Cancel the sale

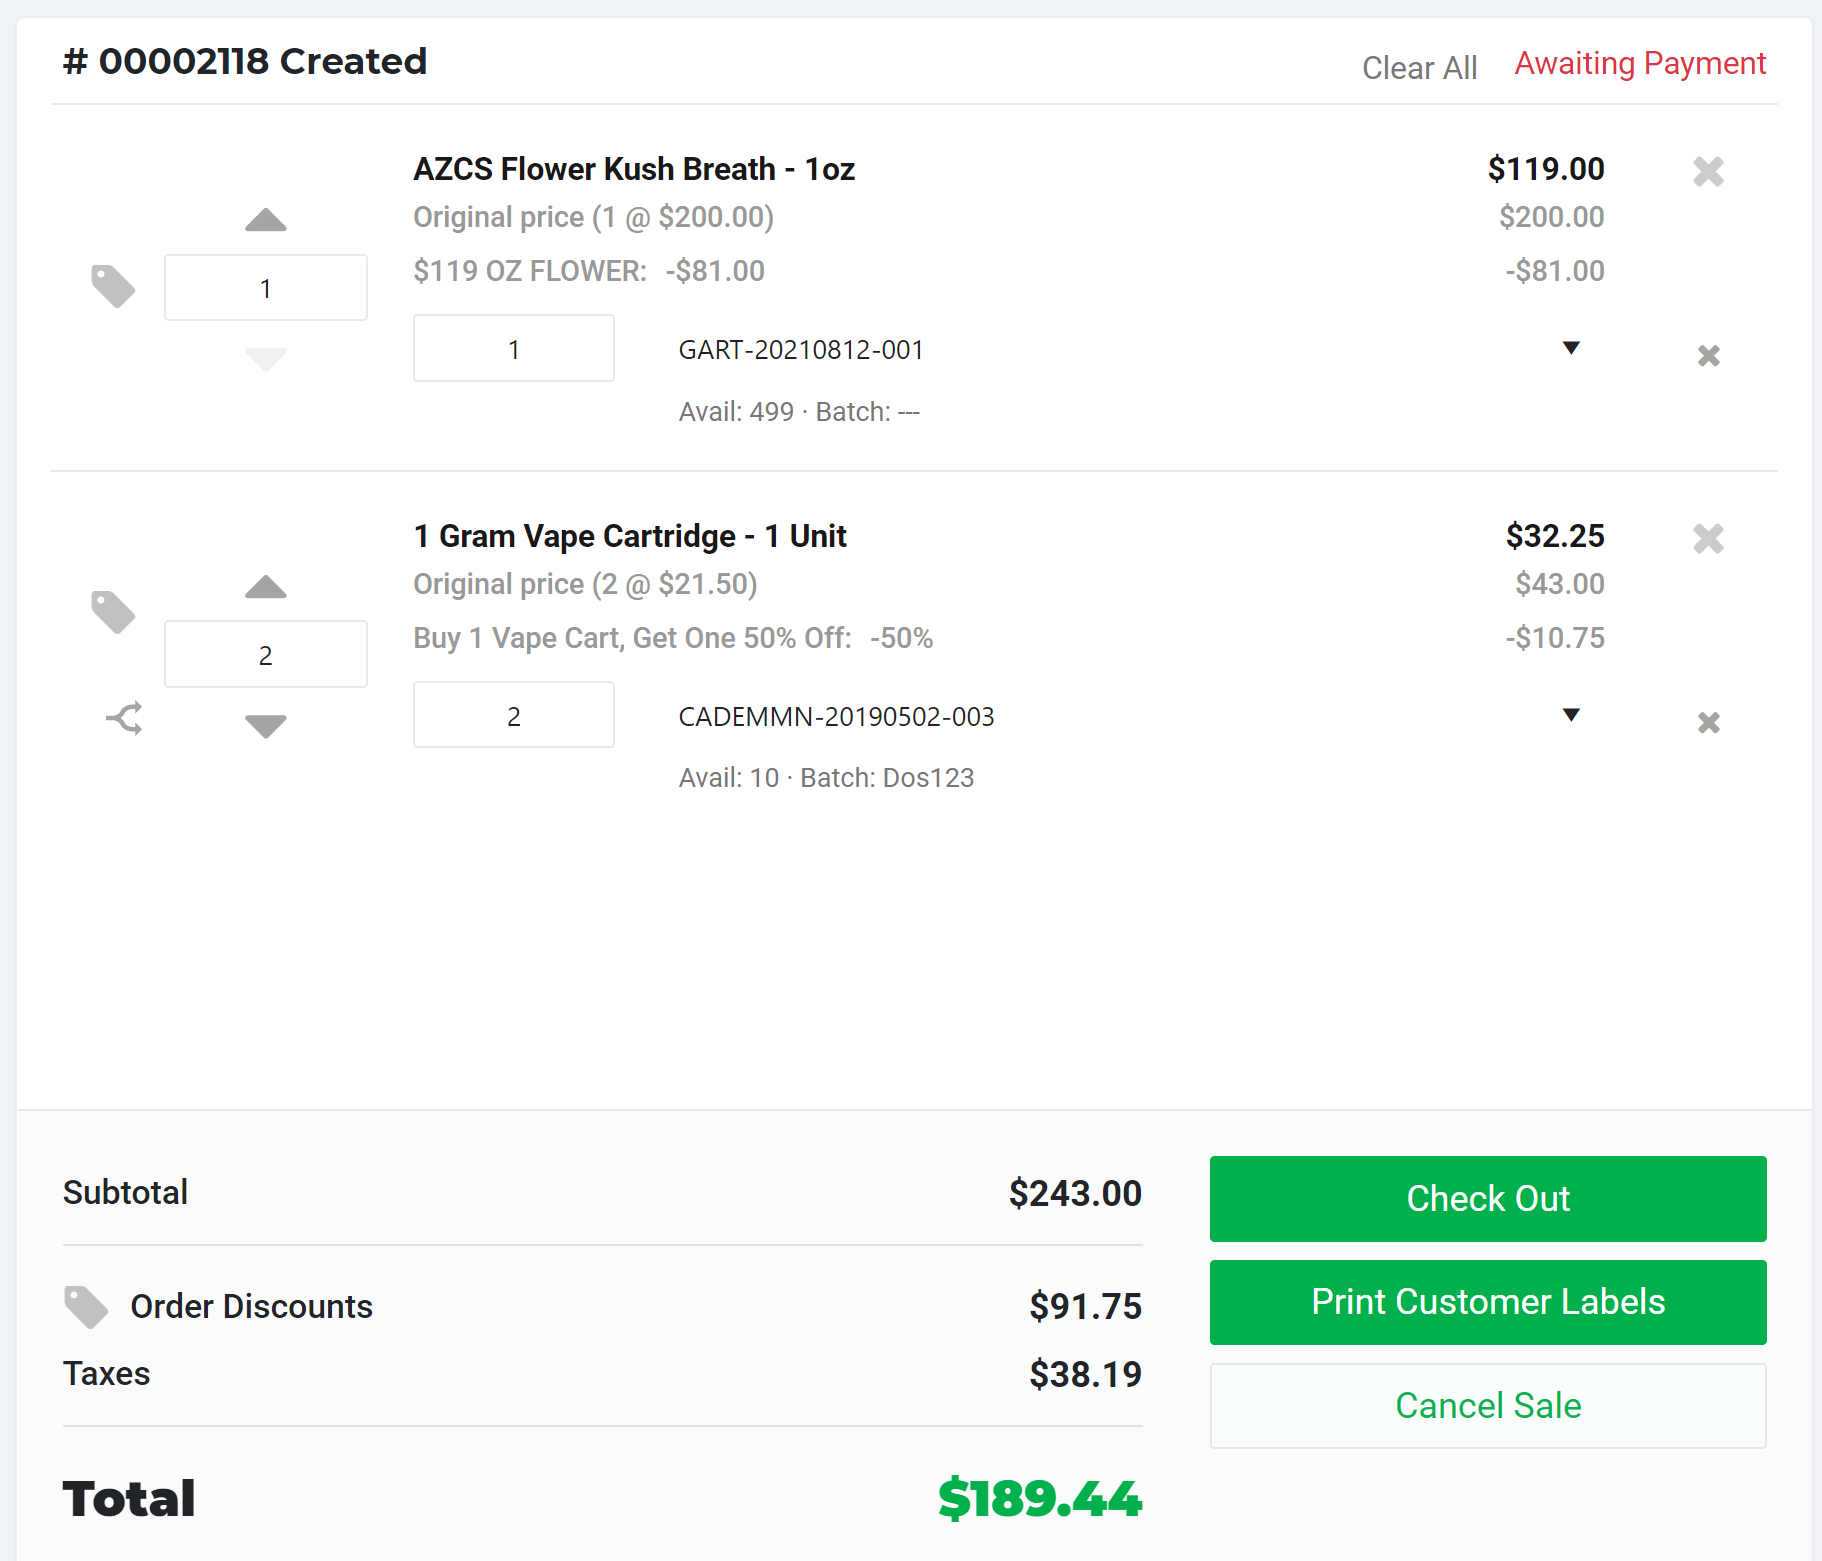[1488, 1406]
